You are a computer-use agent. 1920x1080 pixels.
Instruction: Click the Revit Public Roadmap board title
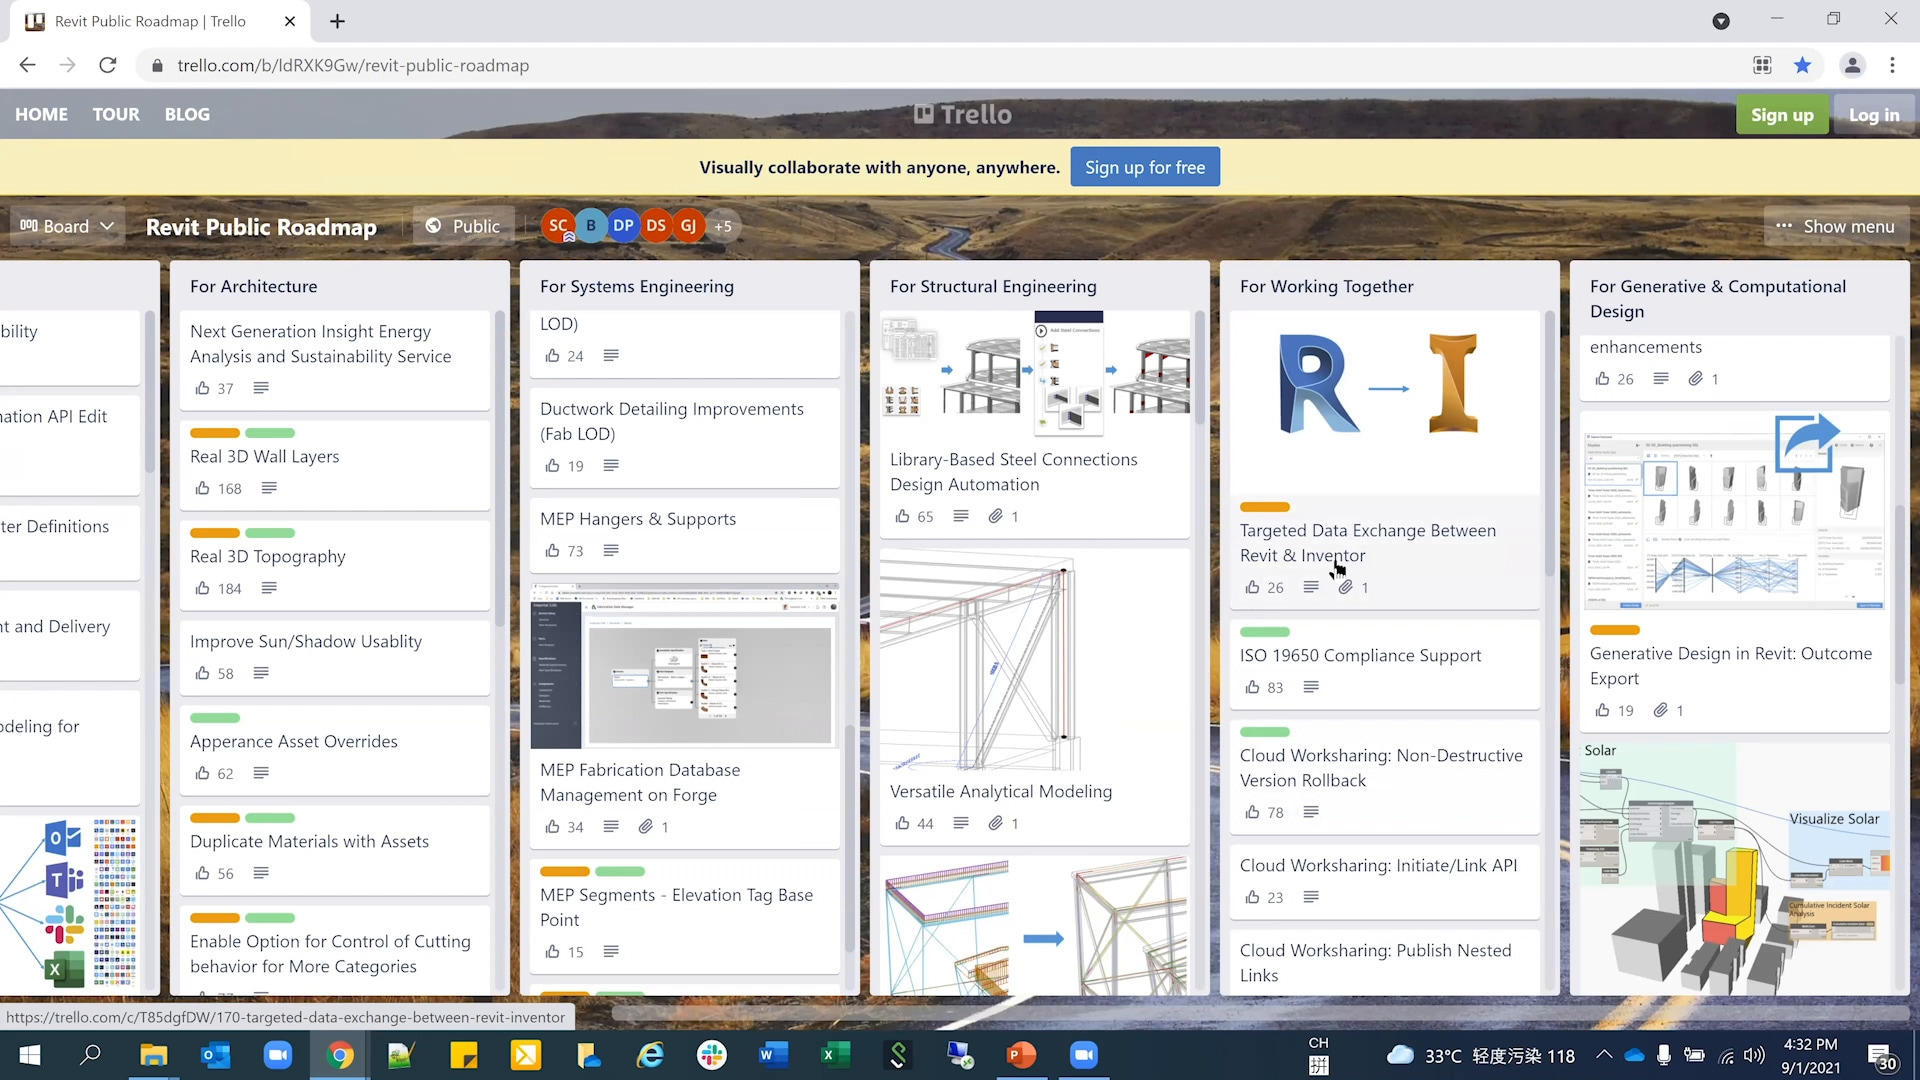261,227
